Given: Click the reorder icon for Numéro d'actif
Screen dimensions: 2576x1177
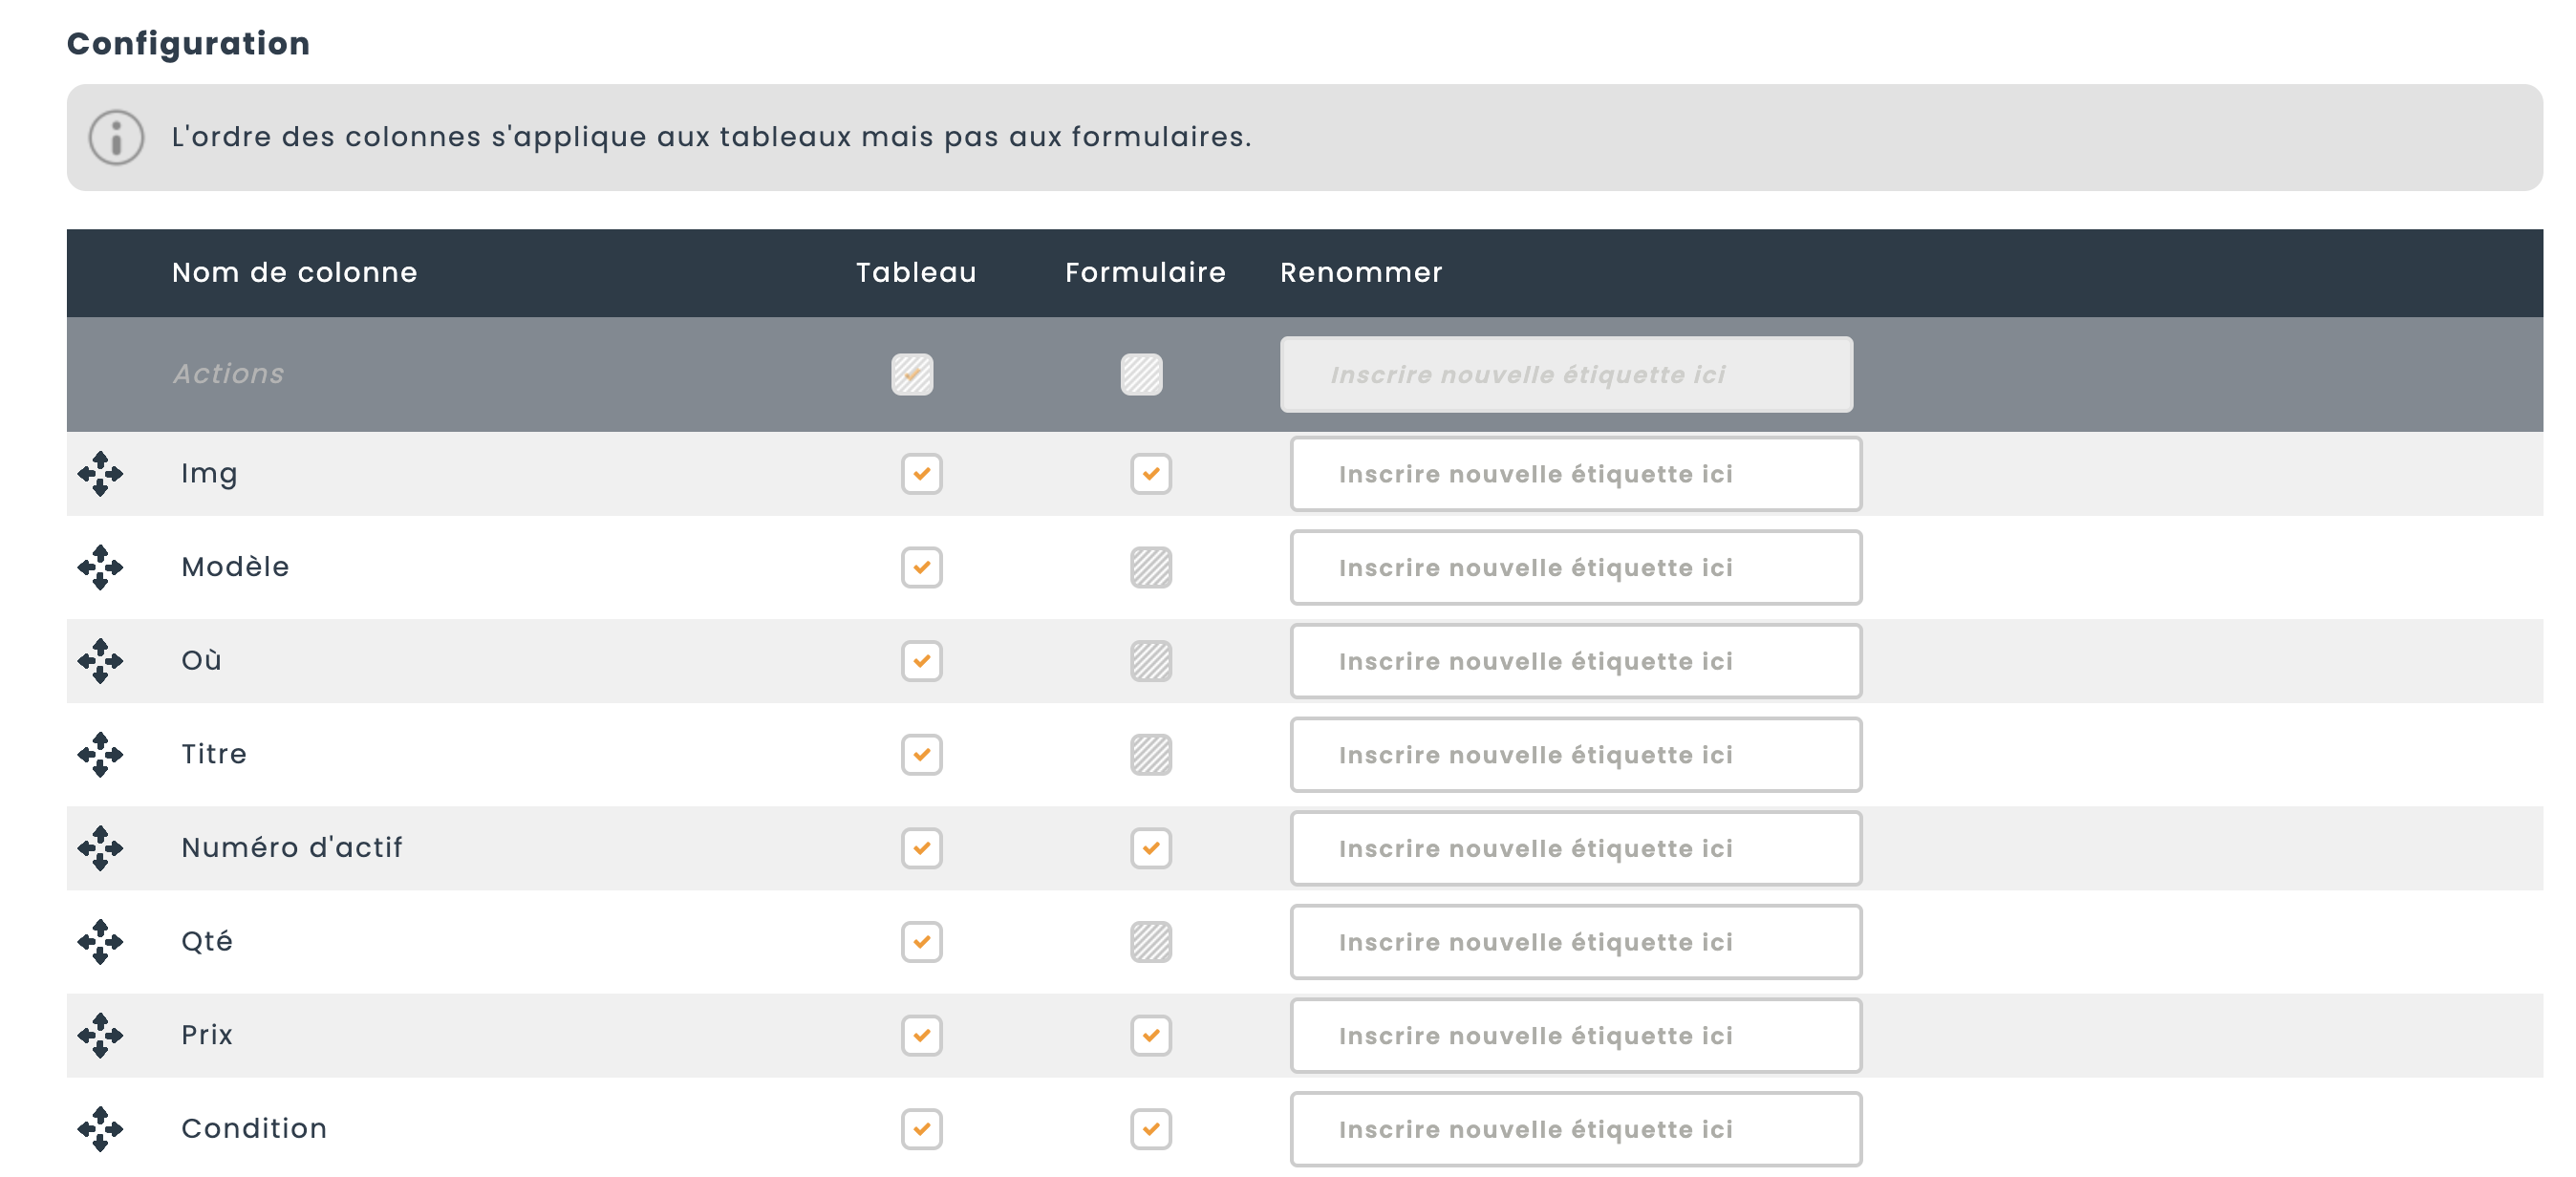Looking at the screenshot, I should 100,848.
